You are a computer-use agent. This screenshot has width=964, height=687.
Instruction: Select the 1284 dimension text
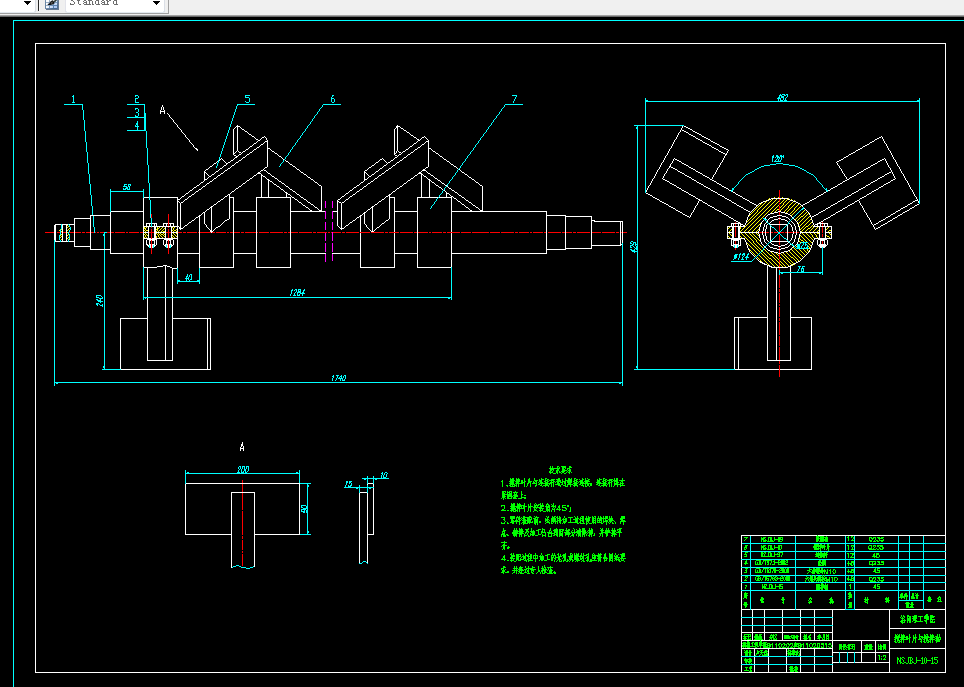coord(297,293)
